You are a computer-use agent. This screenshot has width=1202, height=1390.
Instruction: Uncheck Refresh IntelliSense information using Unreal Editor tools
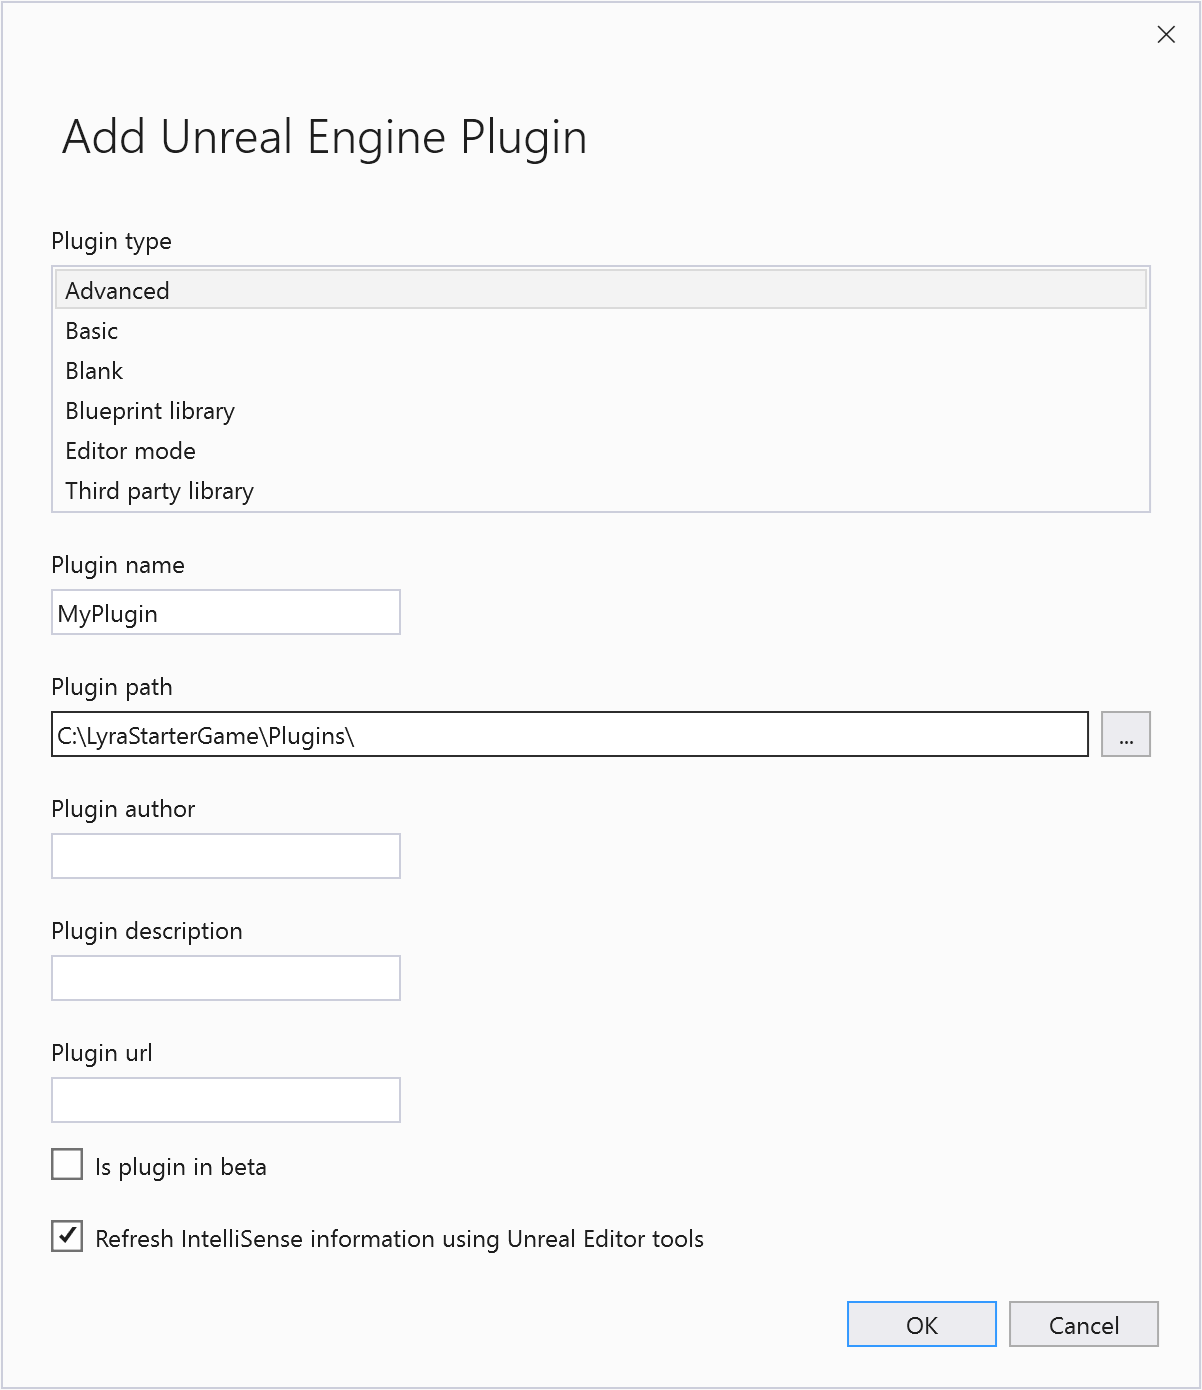[66, 1237]
